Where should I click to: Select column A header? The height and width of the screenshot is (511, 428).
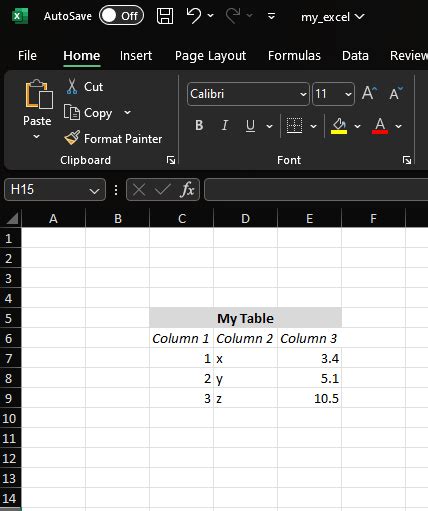(53, 219)
